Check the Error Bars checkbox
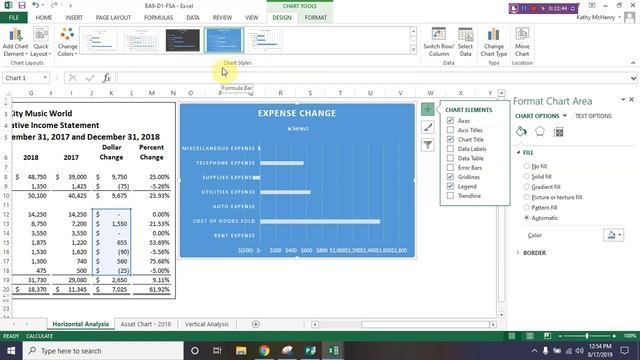The image size is (640, 360). click(x=450, y=168)
